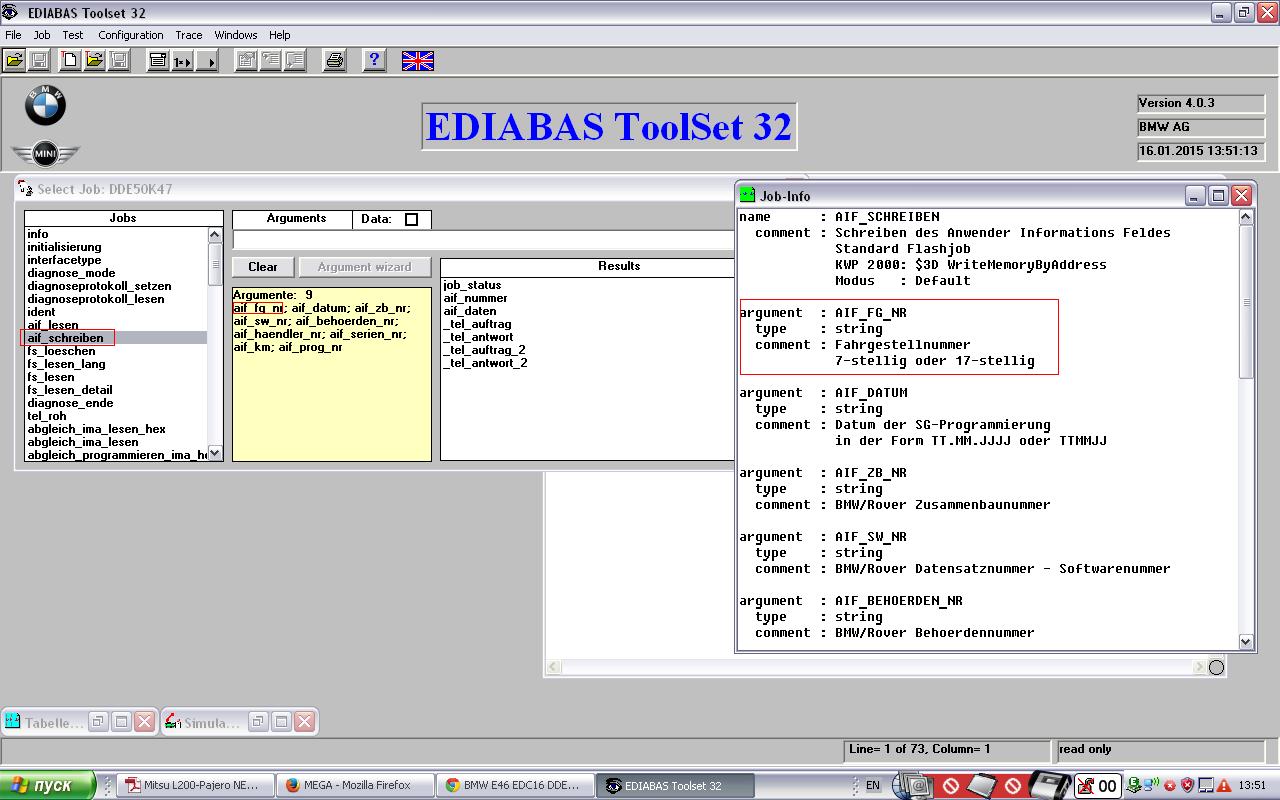Open the Help menu
Image resolution: width=1280 pixels, height=800 pixels.
[280, 35]
